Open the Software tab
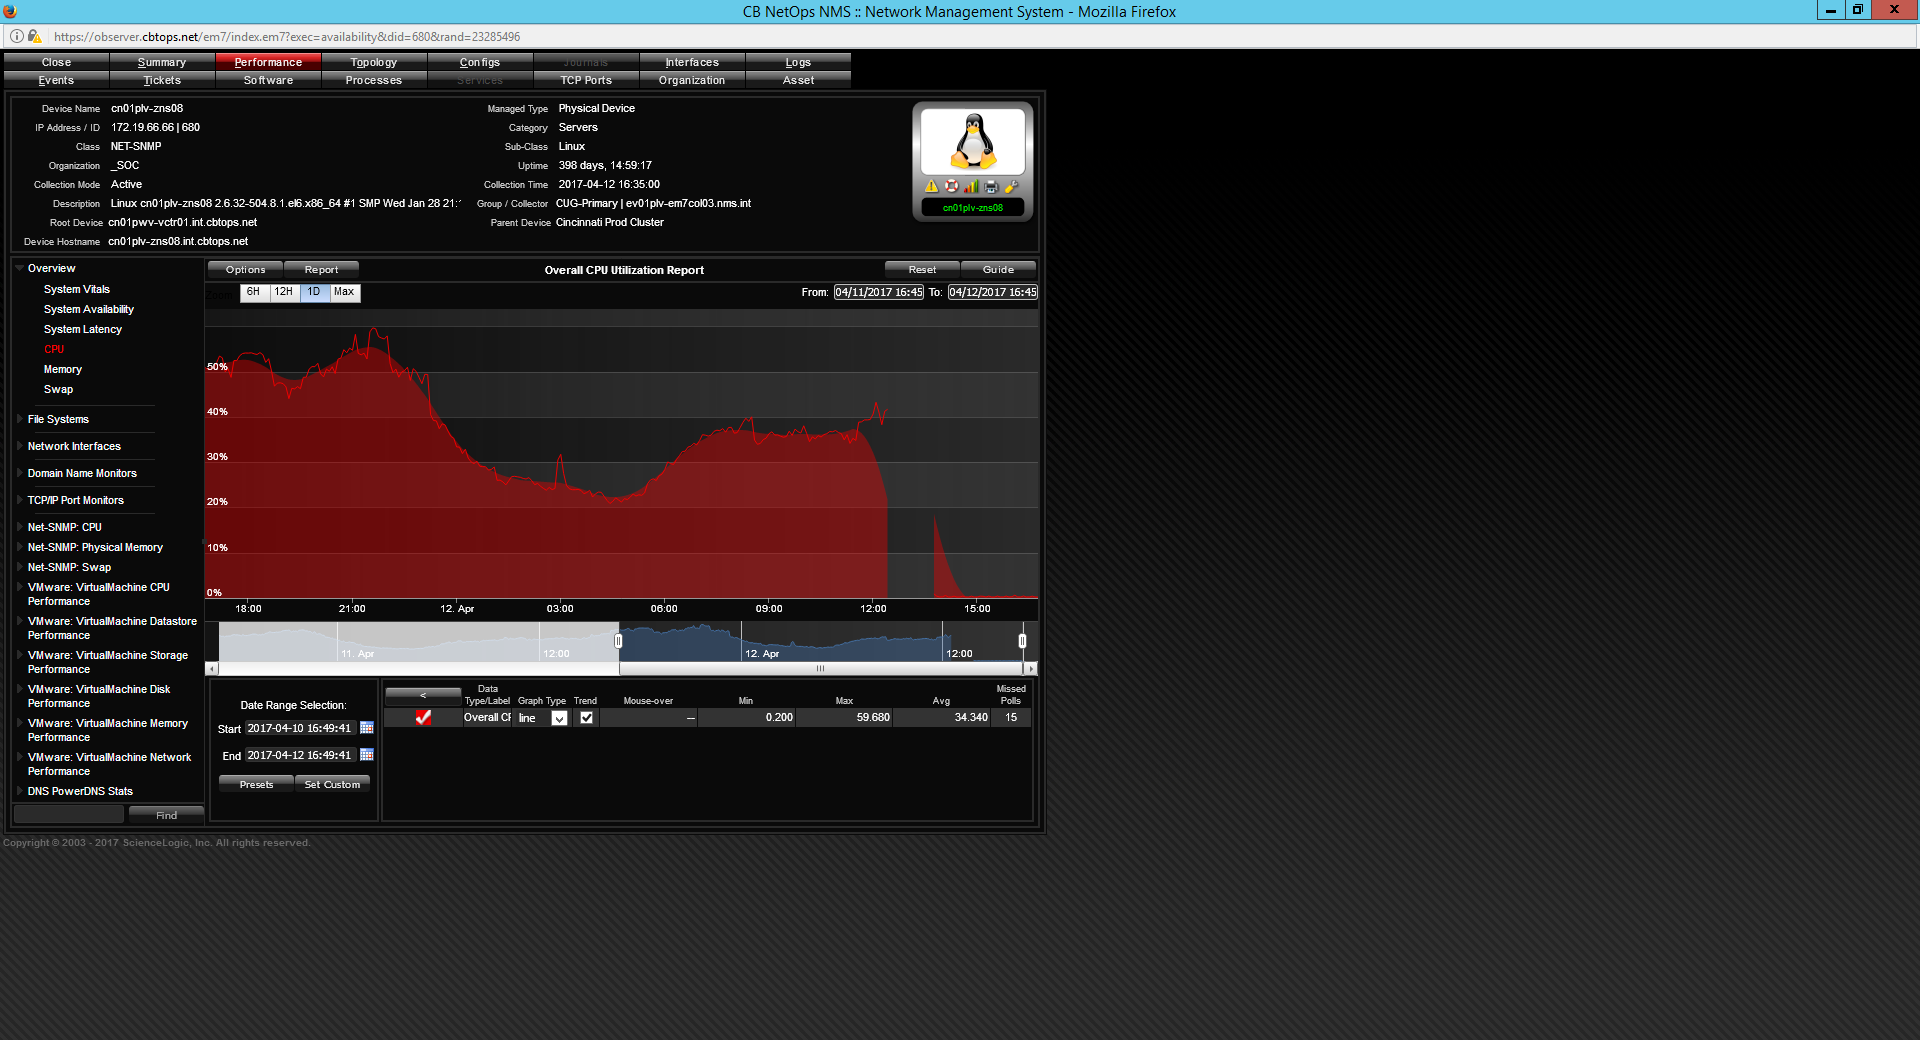The image size is (1920, 1040). (268, 80)
